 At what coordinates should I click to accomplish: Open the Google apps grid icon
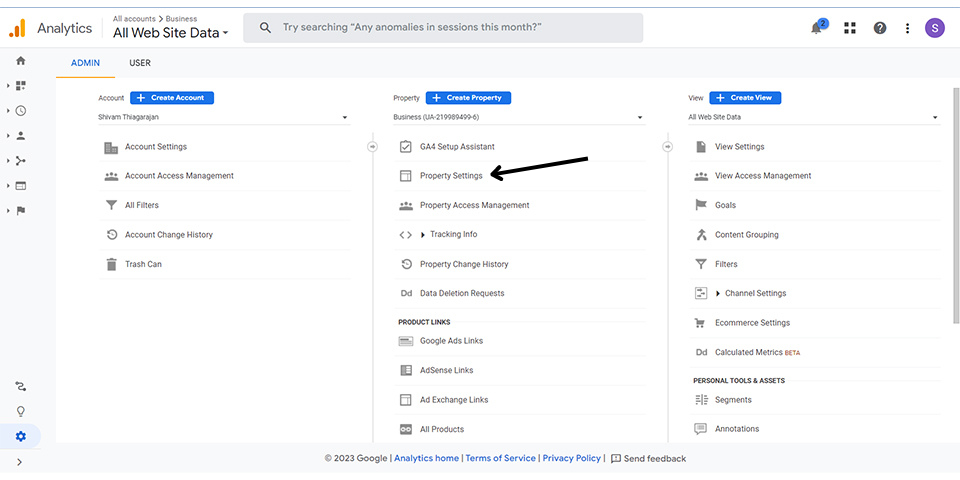[849, 28]
